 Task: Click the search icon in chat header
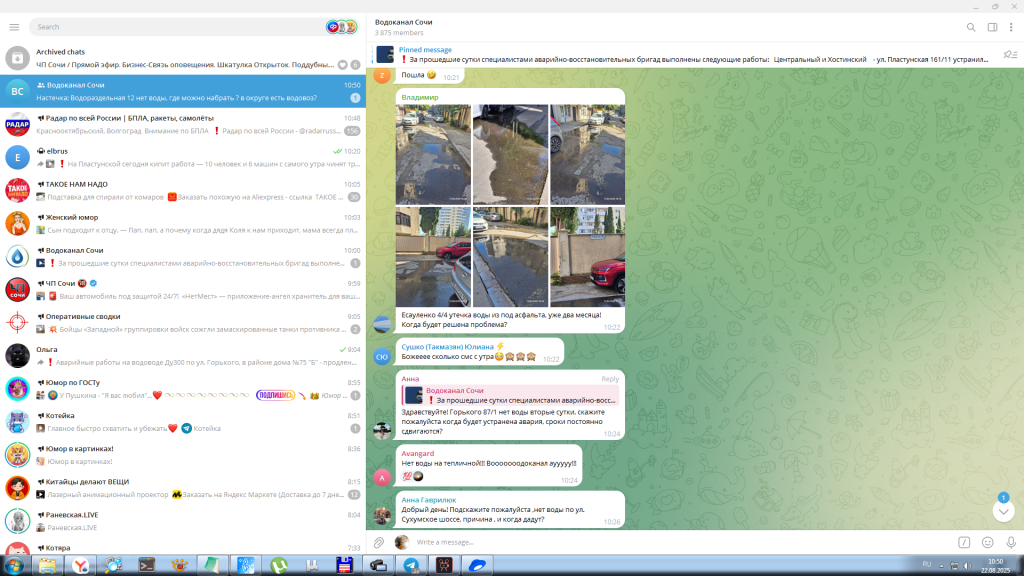970,27
